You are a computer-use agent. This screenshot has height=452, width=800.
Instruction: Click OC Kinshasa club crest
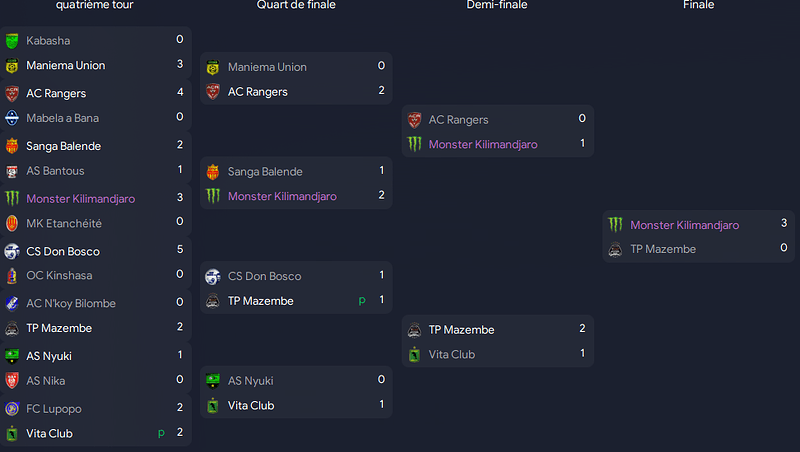pos(12,276)
